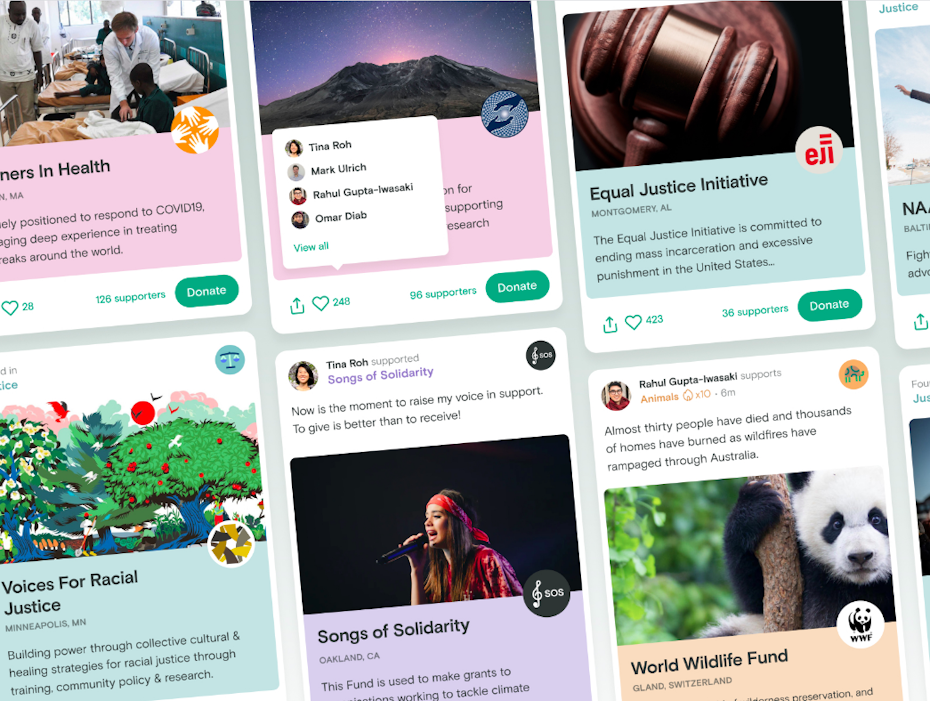
Task: Click share icon next to 248 likes
Action: (x=297, y=305)
